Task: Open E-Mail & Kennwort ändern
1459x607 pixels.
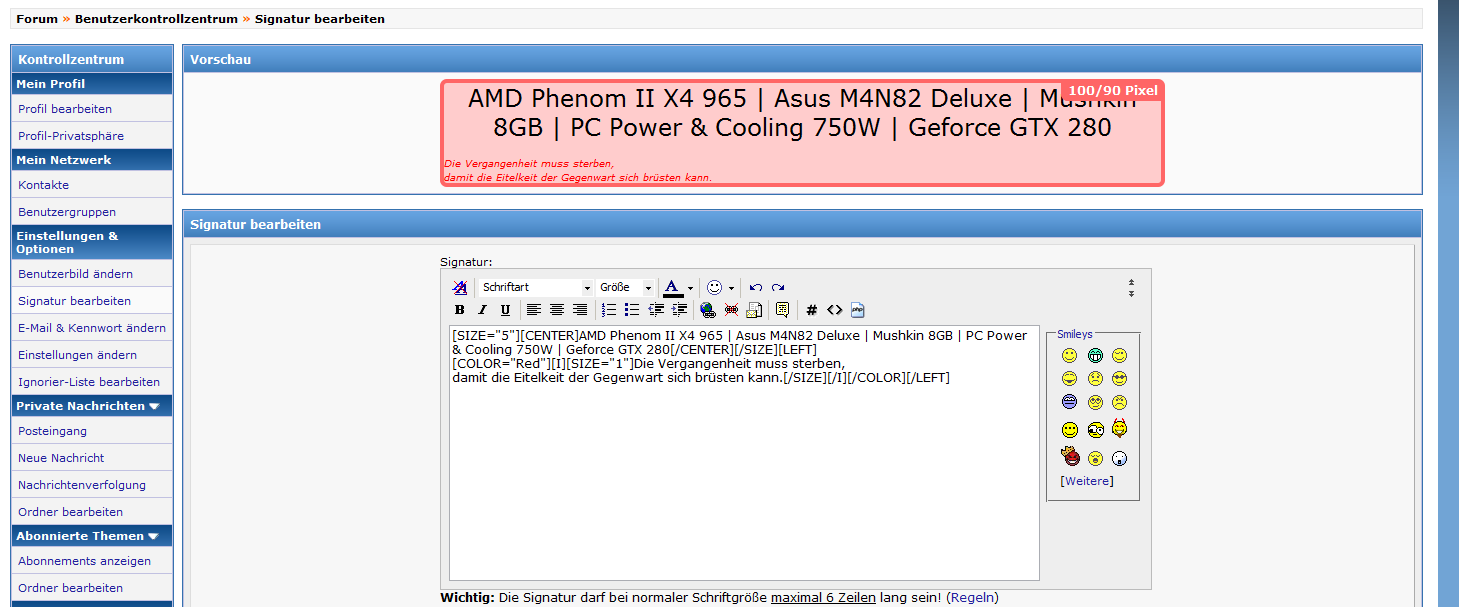Action: (92, 328)
